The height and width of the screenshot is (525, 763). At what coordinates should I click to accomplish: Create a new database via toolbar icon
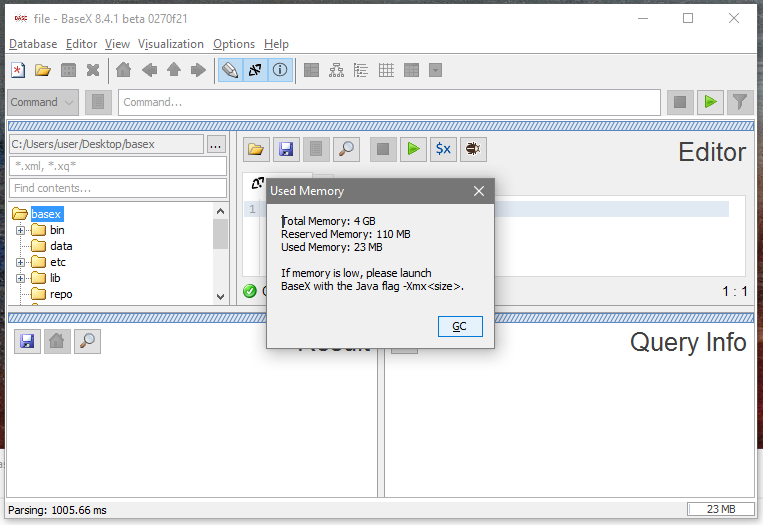[18, 71]
